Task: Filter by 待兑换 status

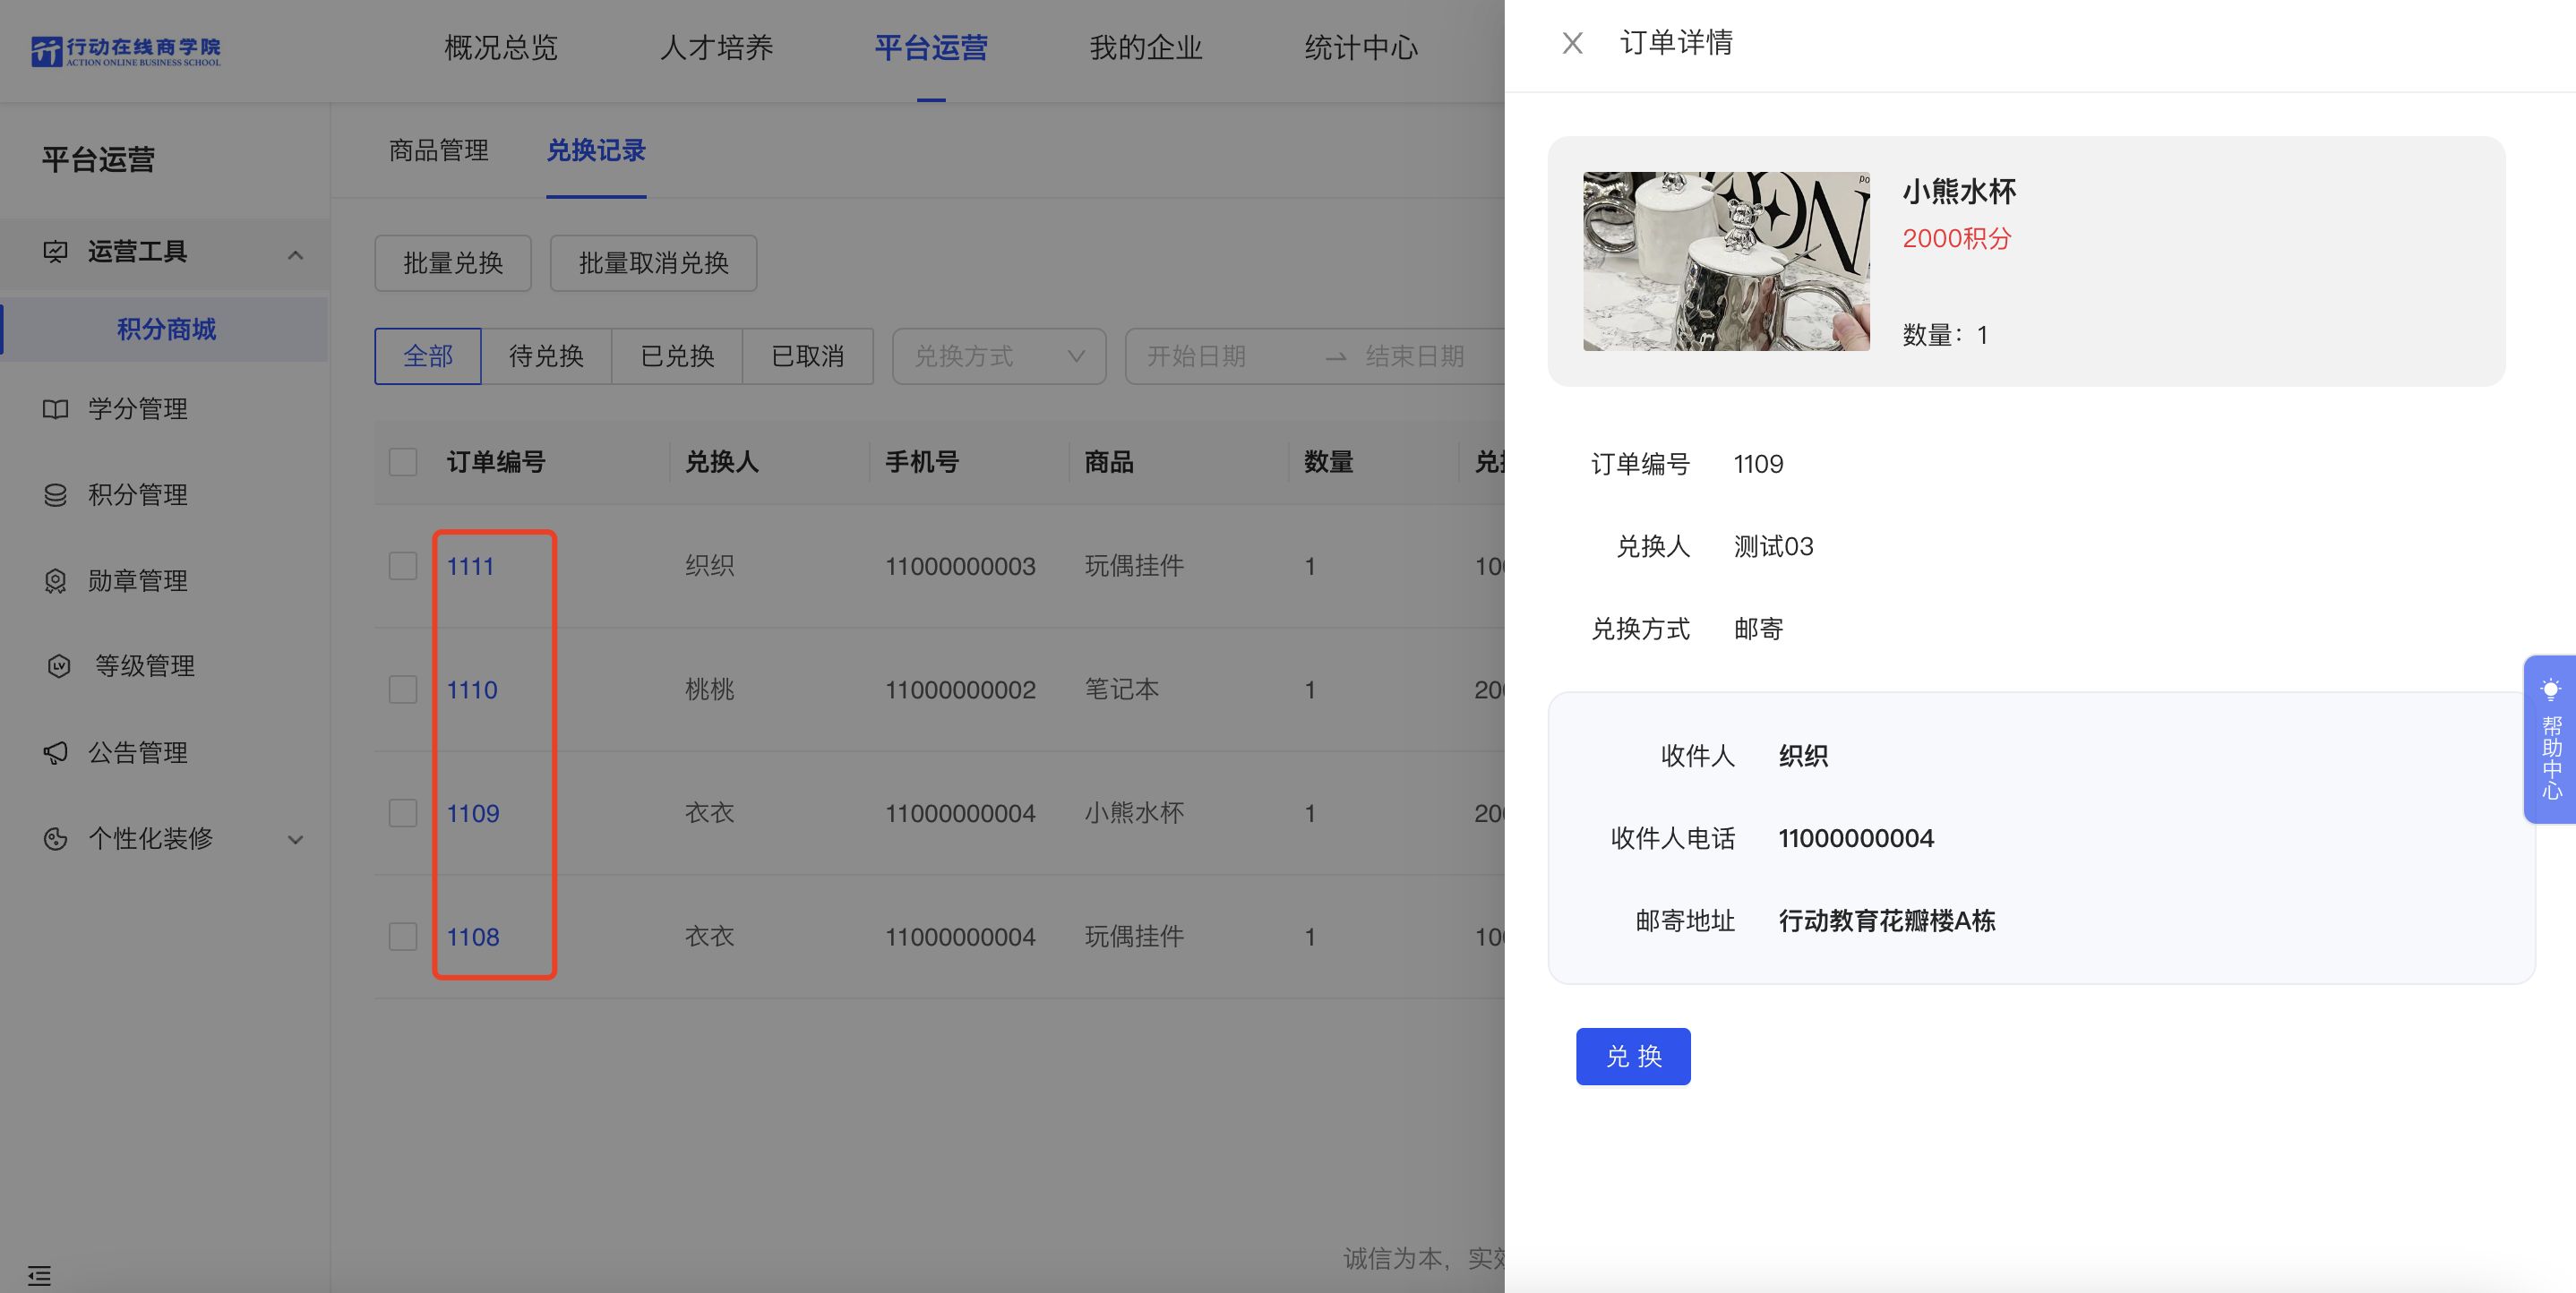Action: coord(546,356)
